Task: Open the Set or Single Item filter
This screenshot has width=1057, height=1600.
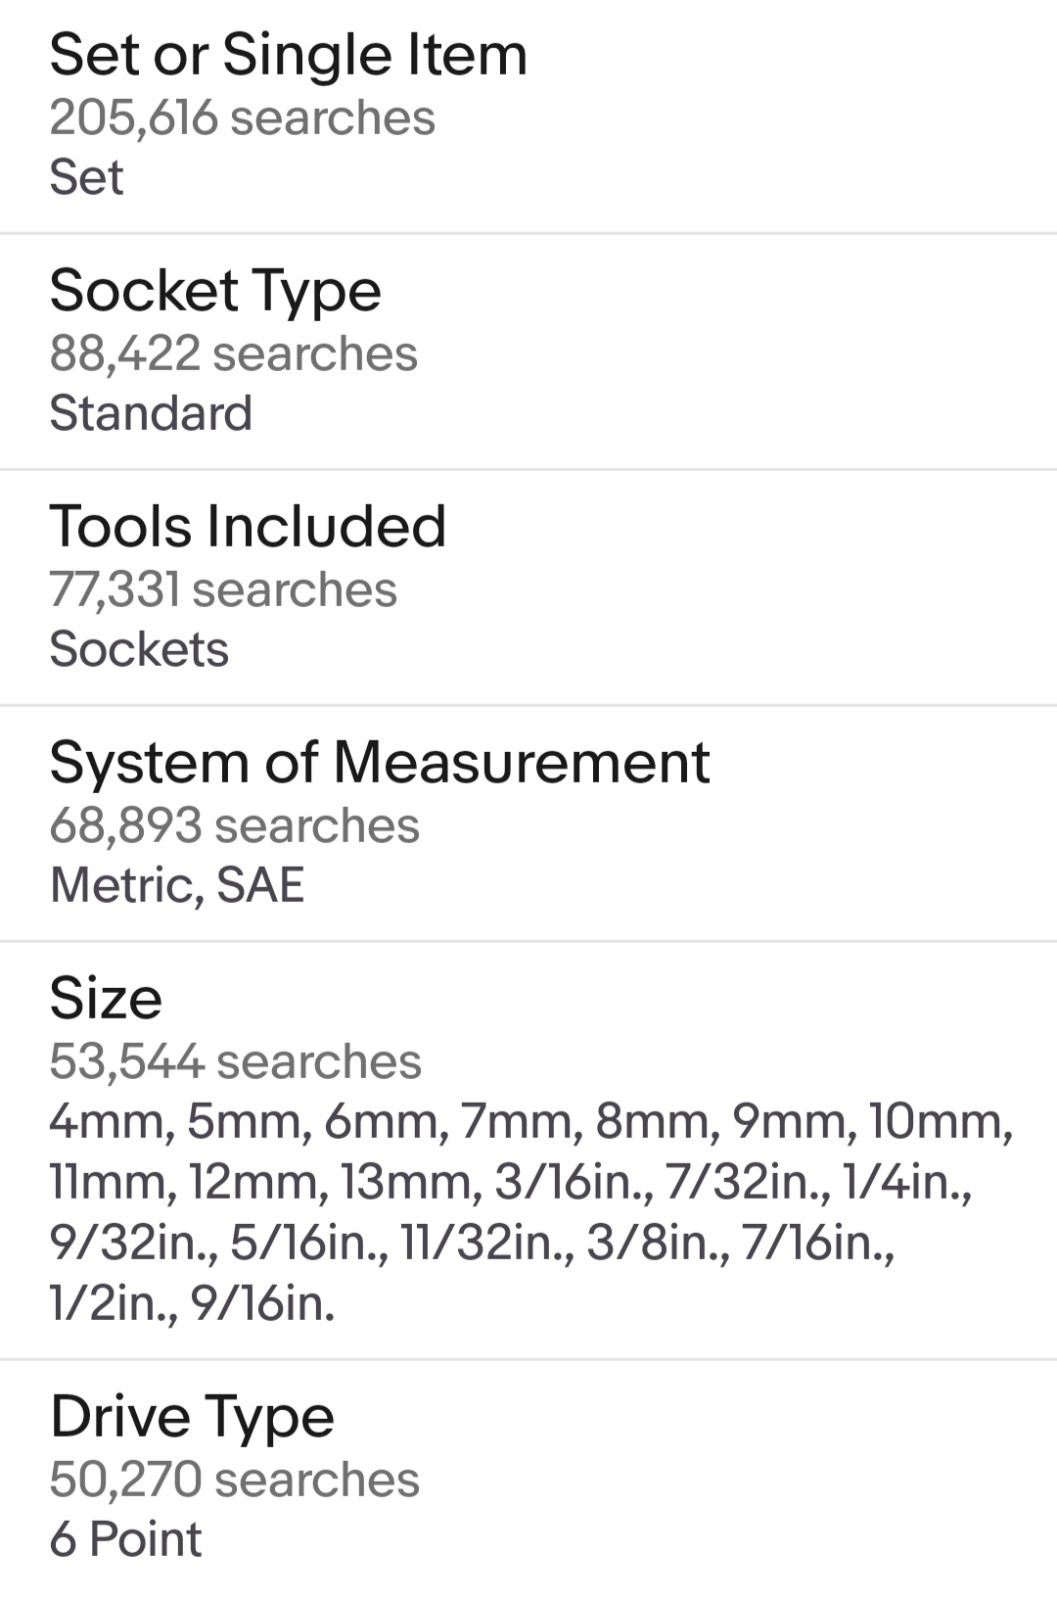Action: [x=528, y=116]
